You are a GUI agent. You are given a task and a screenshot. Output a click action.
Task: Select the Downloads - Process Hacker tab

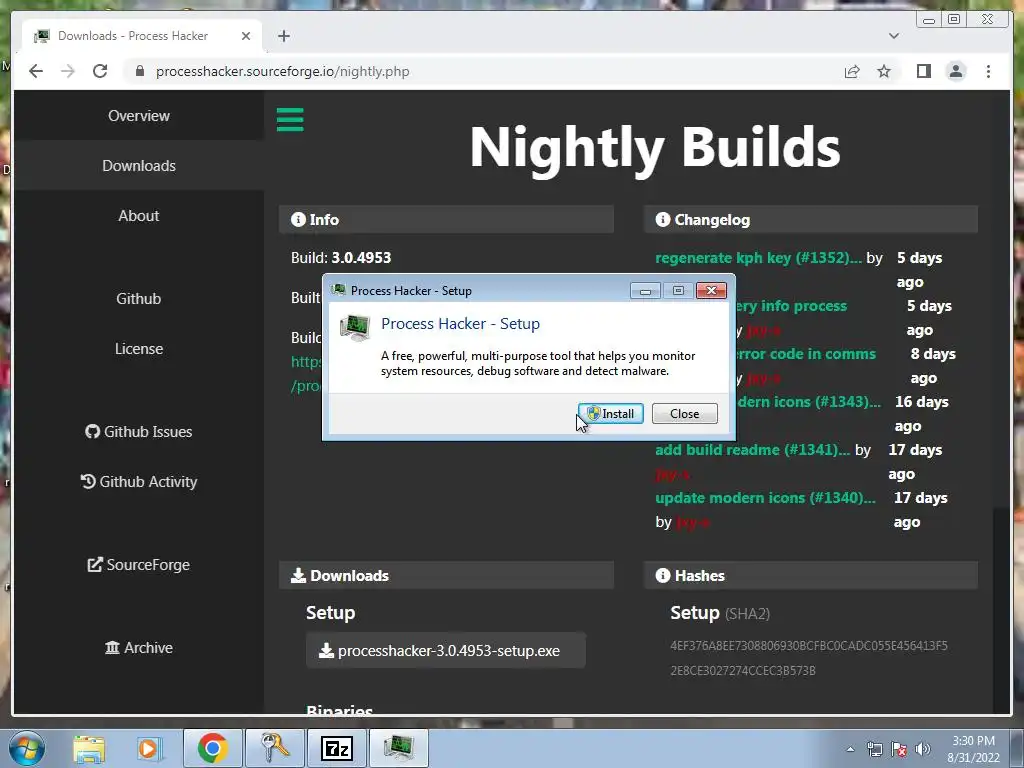[142, 36]
